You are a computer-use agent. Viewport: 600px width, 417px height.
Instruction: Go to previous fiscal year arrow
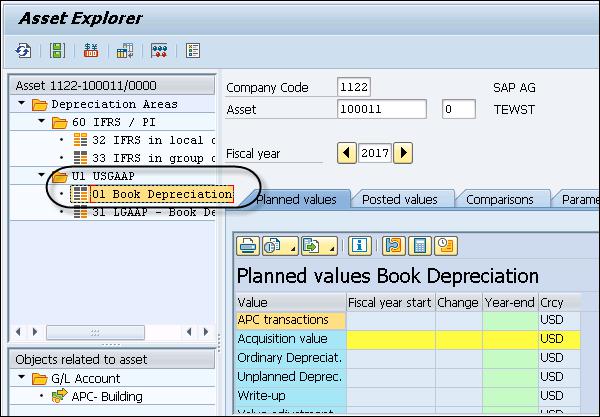coord(347,153)
